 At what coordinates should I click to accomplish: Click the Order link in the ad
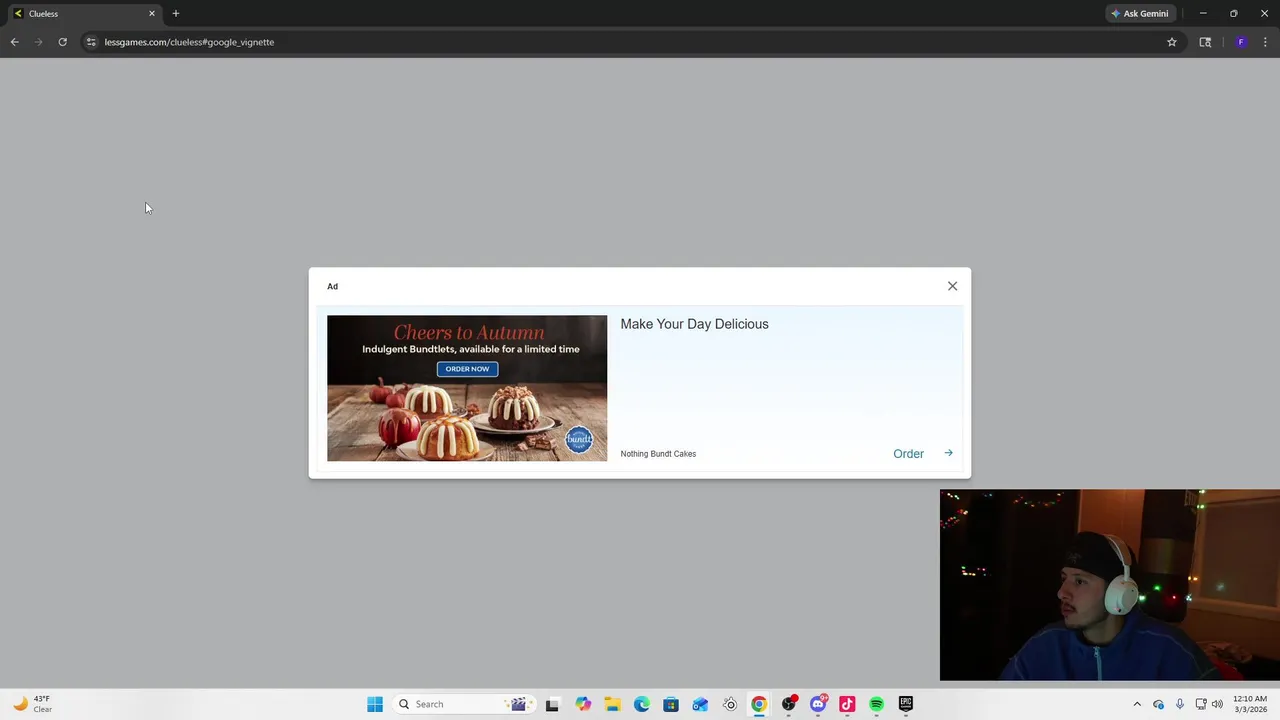(x=908, y=454)
